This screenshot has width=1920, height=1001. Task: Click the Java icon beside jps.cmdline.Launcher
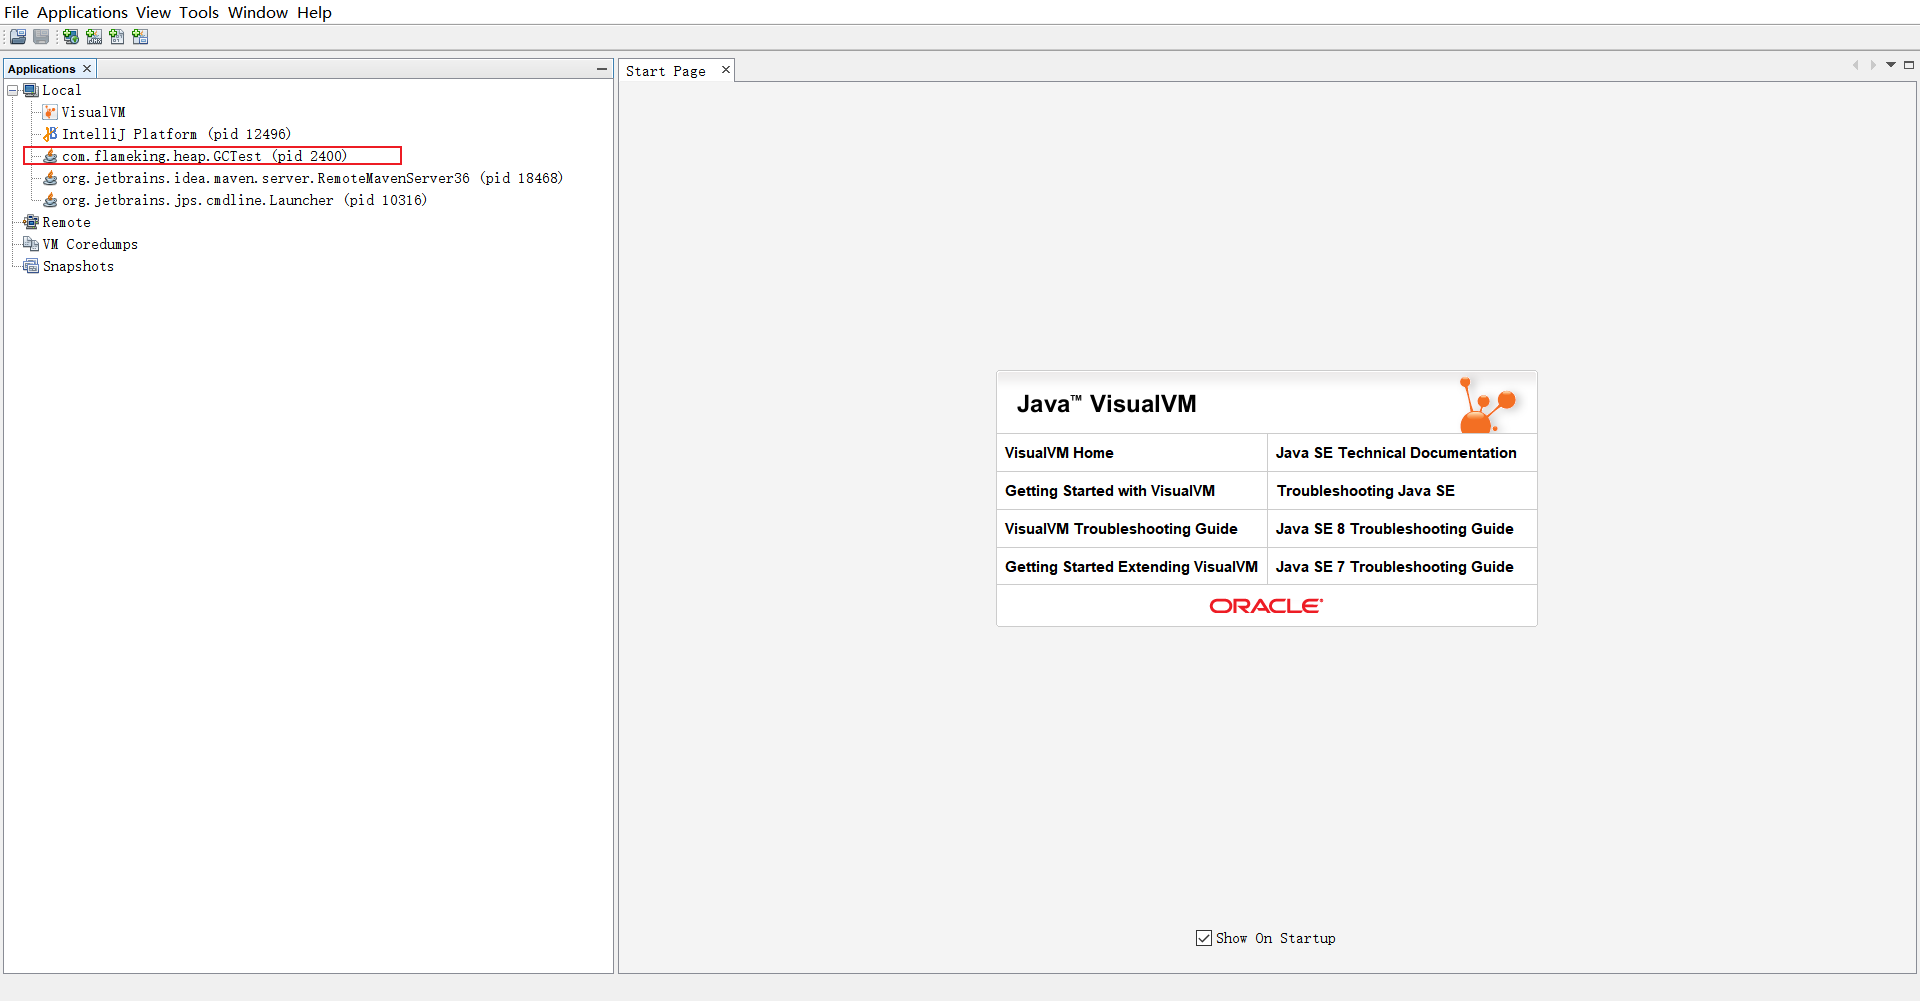point(50,200)
